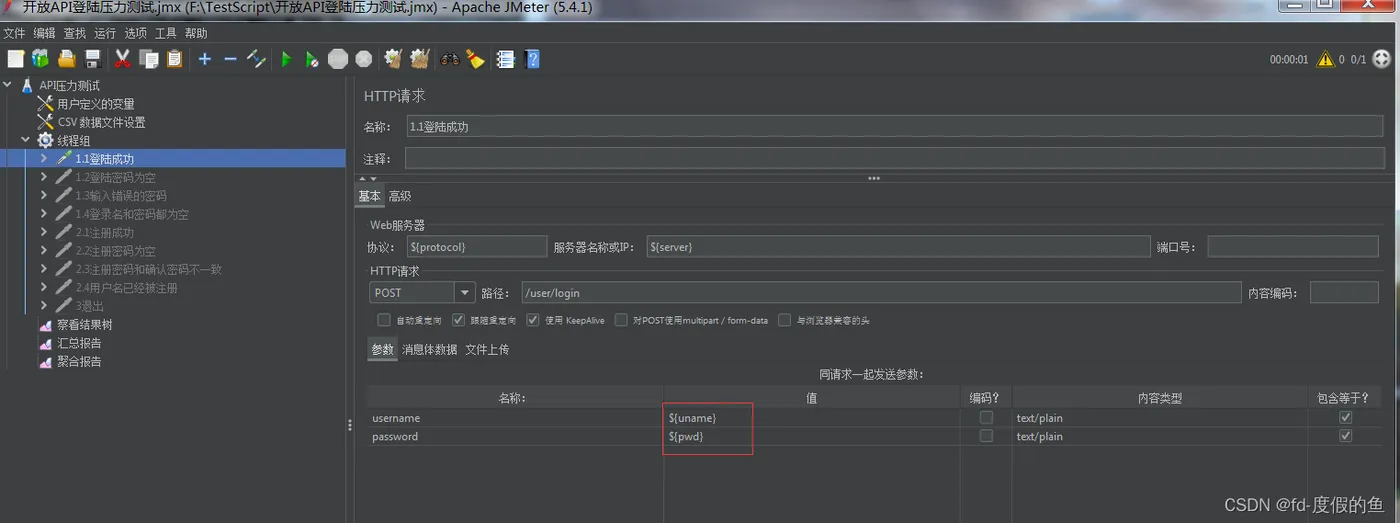The height and width of the screenshot is (523, 1400).
Task: Open the 运行 menu
Action: 105,33
